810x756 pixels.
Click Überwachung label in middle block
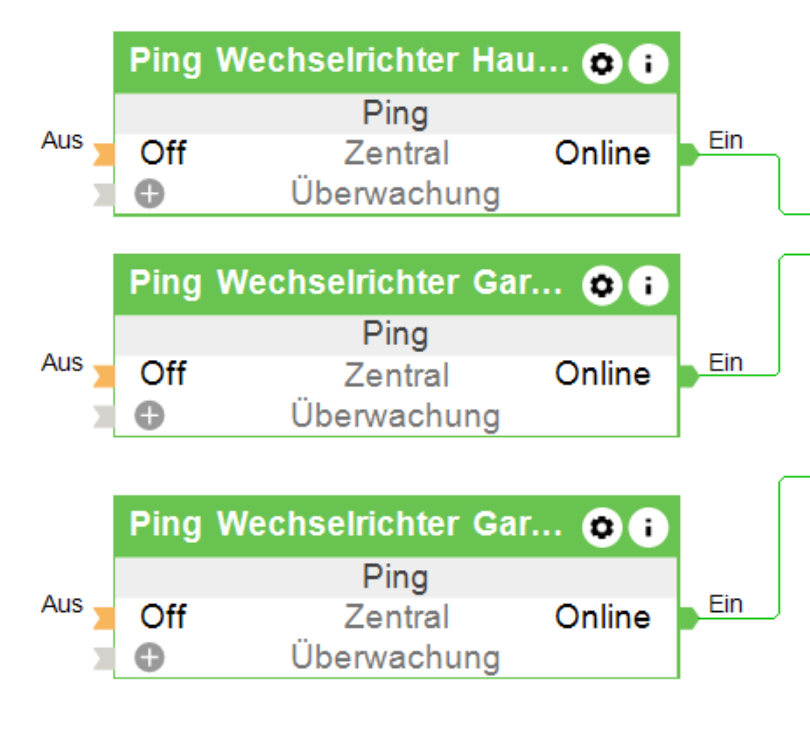(396, 416)
